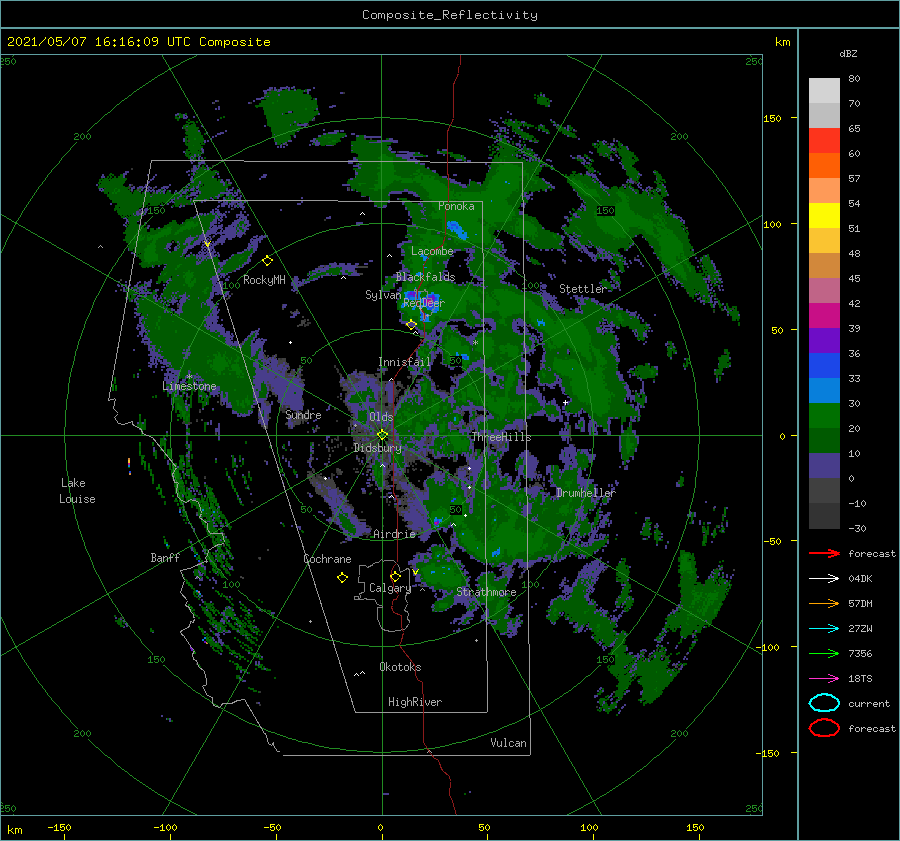
Task: Click the green 7356 arrow icon
Action: coord(824,653)
